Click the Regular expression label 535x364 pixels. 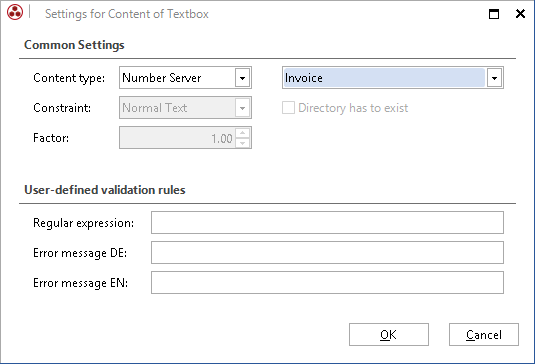click(84, 223)
